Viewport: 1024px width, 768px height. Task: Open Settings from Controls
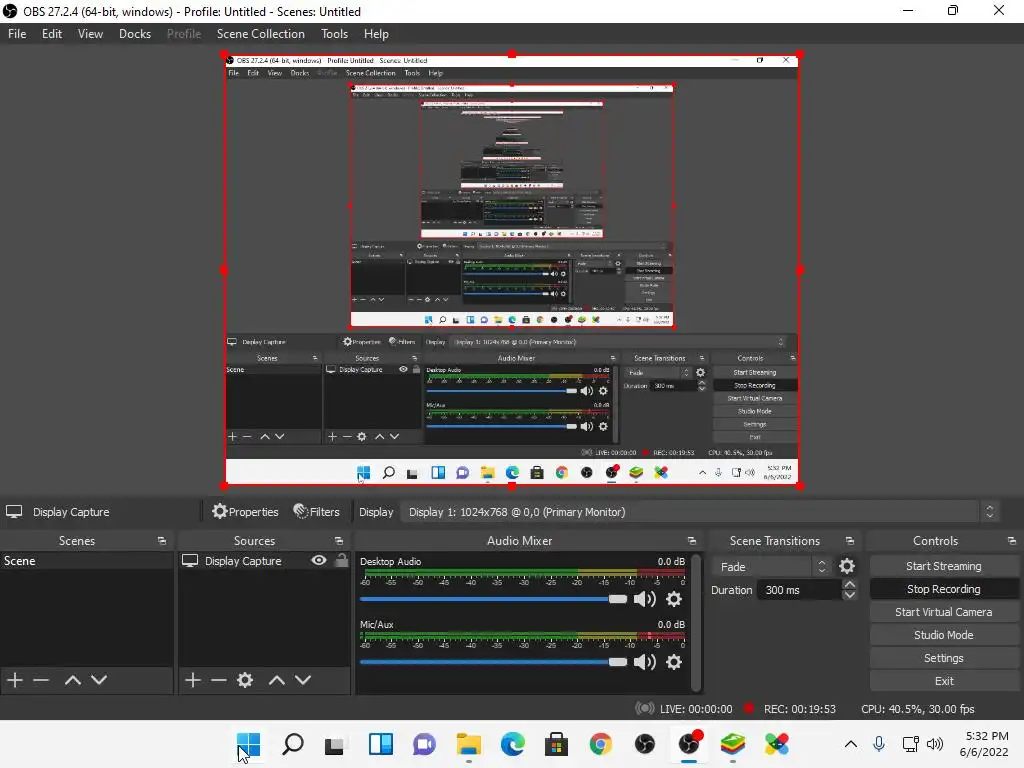(x=944, y=658)
